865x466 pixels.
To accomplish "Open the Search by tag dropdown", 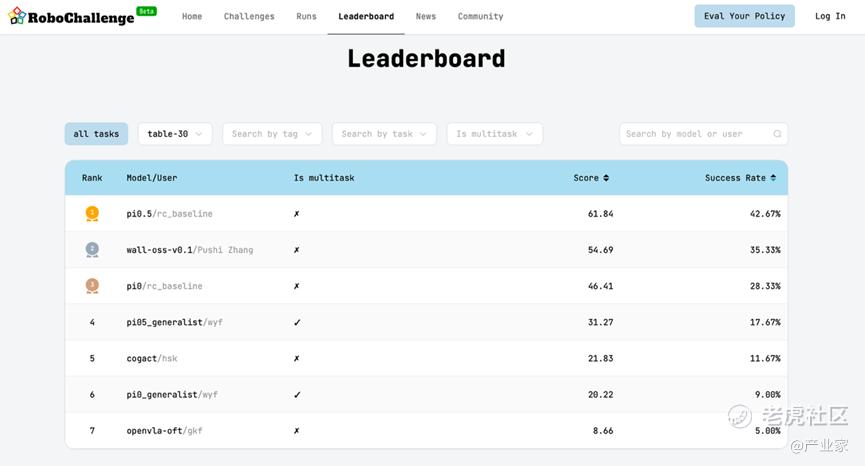I will (272, 133).
